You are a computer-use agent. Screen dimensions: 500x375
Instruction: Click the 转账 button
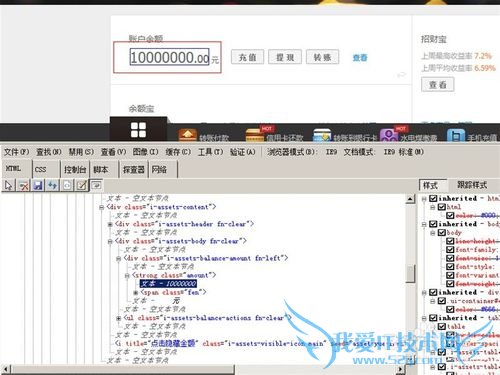click(x=322, y=57)
